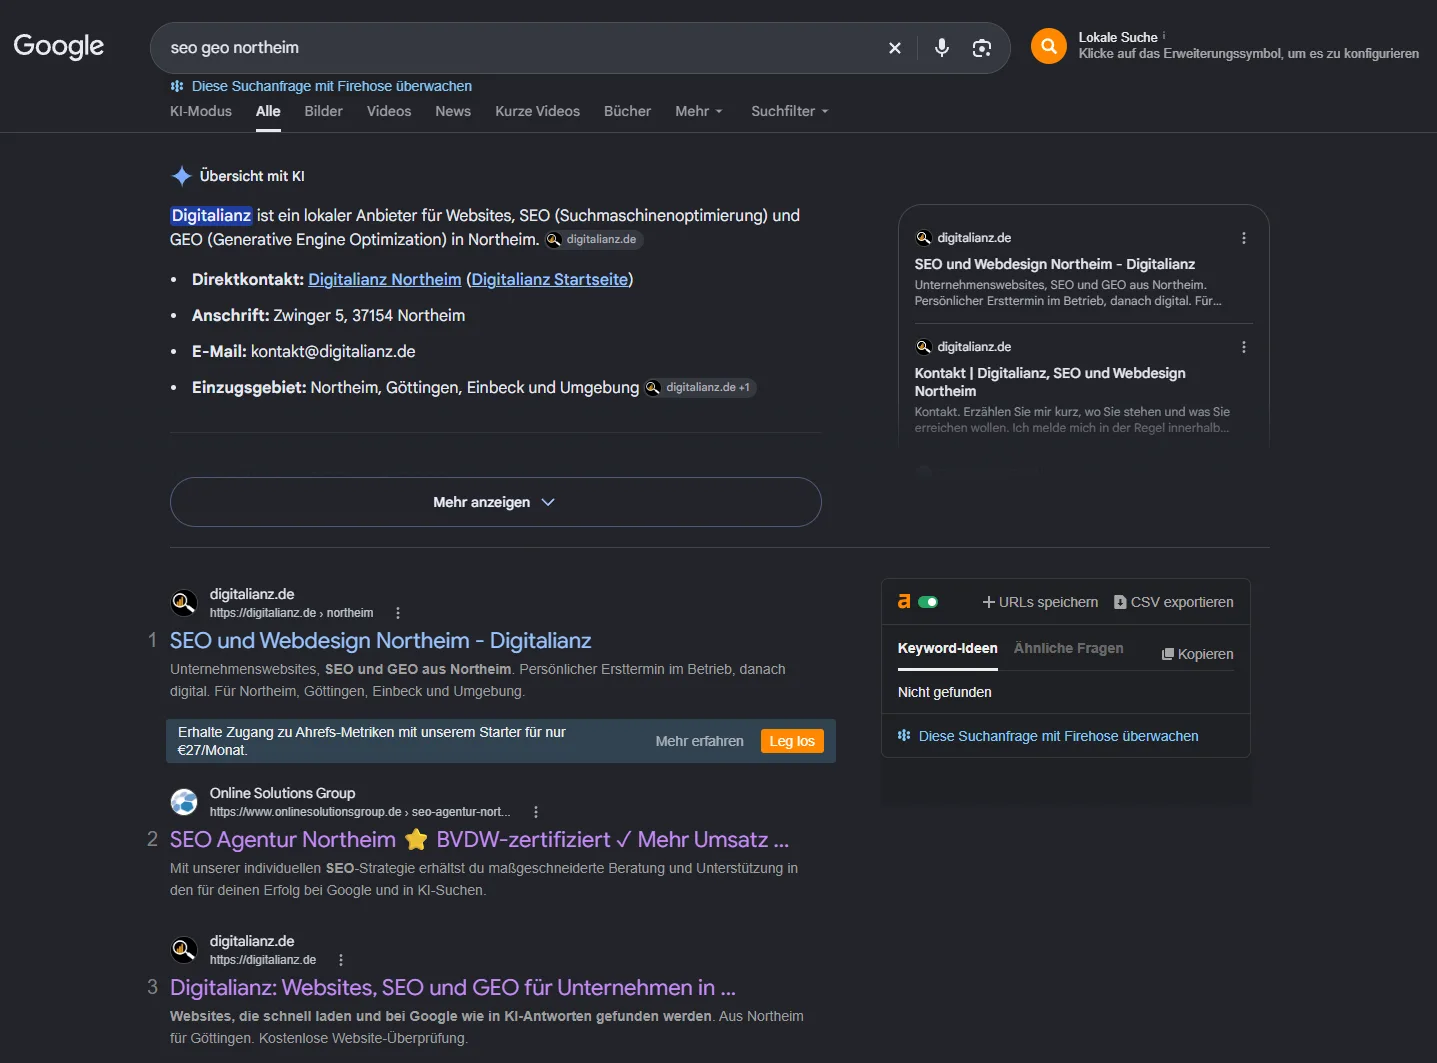Screen dimensions: 1437x1063
Task: Open the Kurze Videos tab
Action: coord(537,111)
